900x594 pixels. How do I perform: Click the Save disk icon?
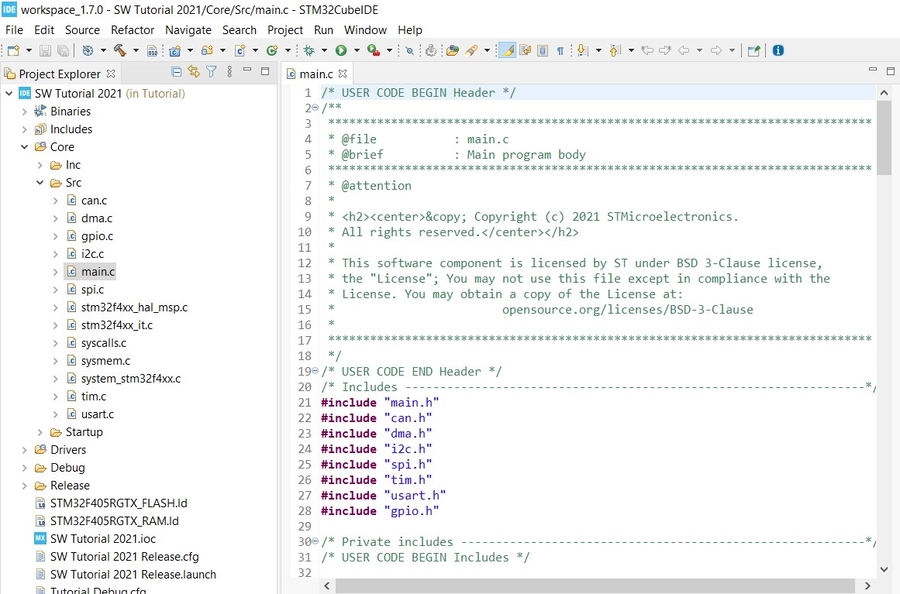pyautogui.click(x=43, y=50)
